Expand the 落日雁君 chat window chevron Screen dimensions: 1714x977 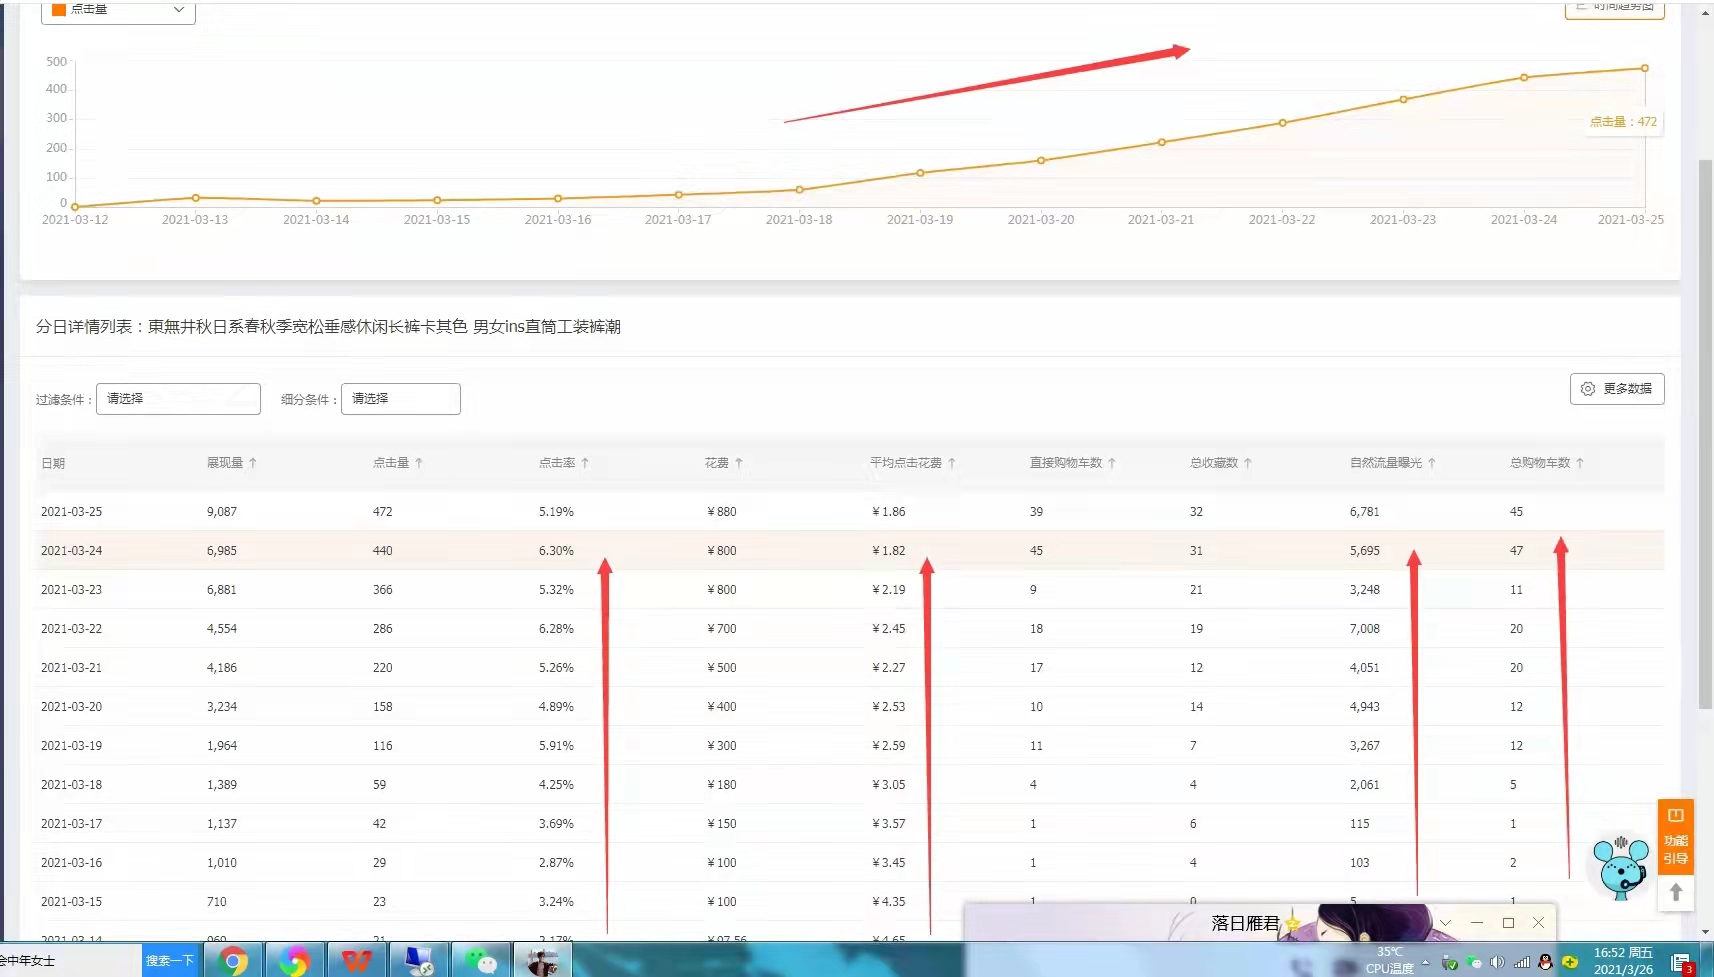[x=1445, y=923]
